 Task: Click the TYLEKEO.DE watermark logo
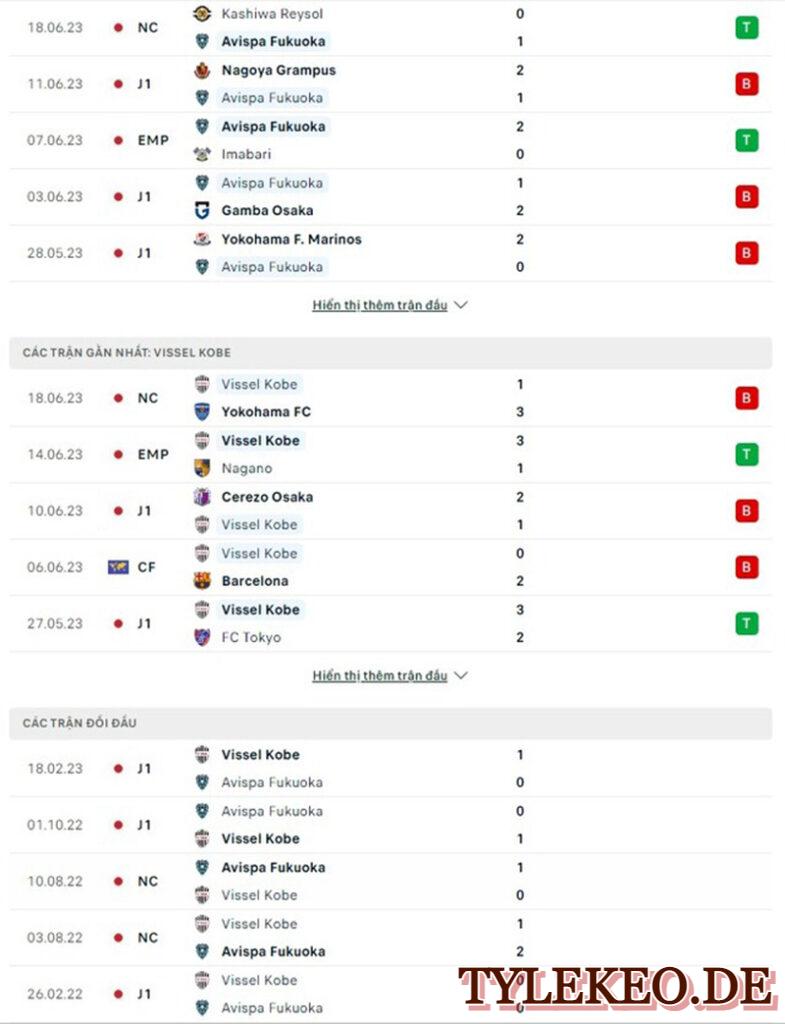click(615, 987)
